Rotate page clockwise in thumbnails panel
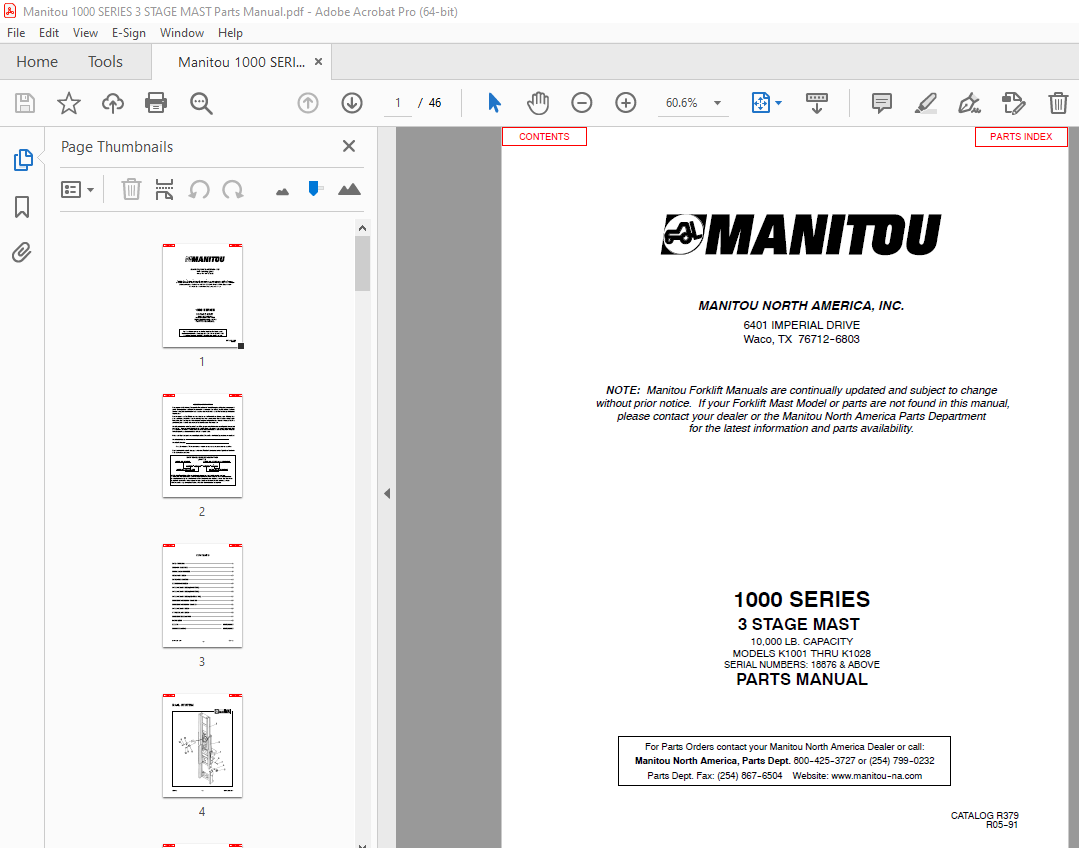This screenshot has height=848, width=1079. [233, 189]
